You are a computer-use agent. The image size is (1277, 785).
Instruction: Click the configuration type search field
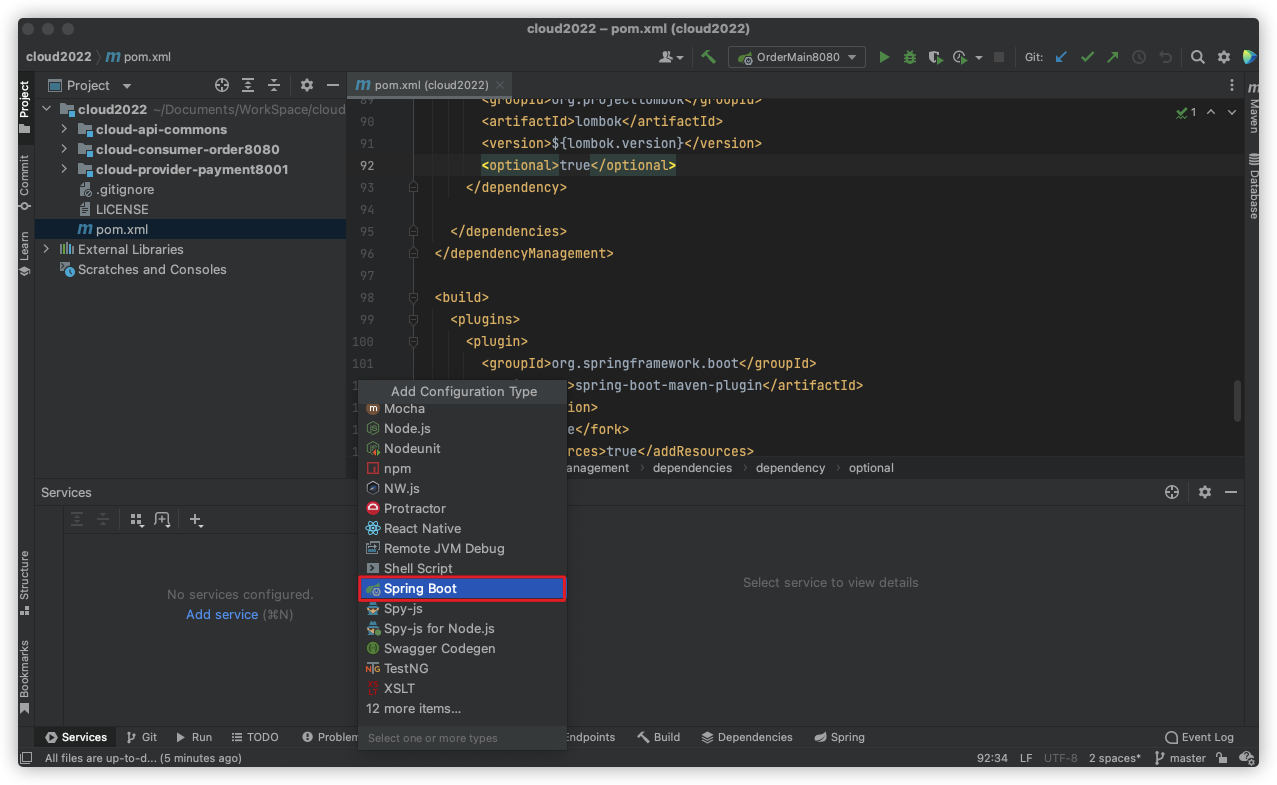click(x=462, y=738)
